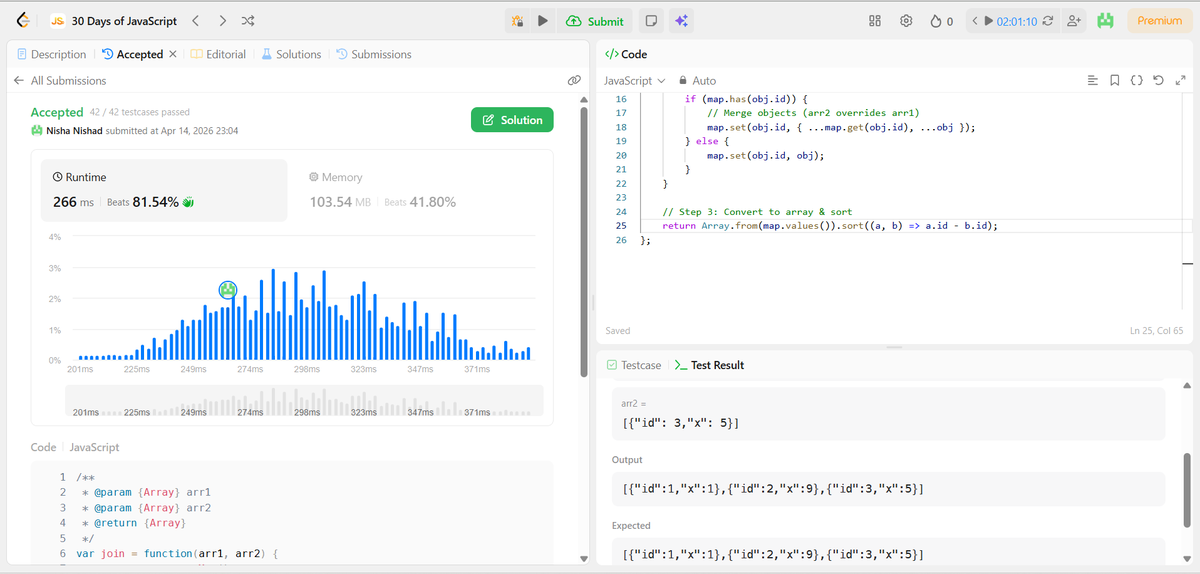1200x574 pixels.
Task: Click the '266 ms' runtime value
Action: click(x=73, y=202)
